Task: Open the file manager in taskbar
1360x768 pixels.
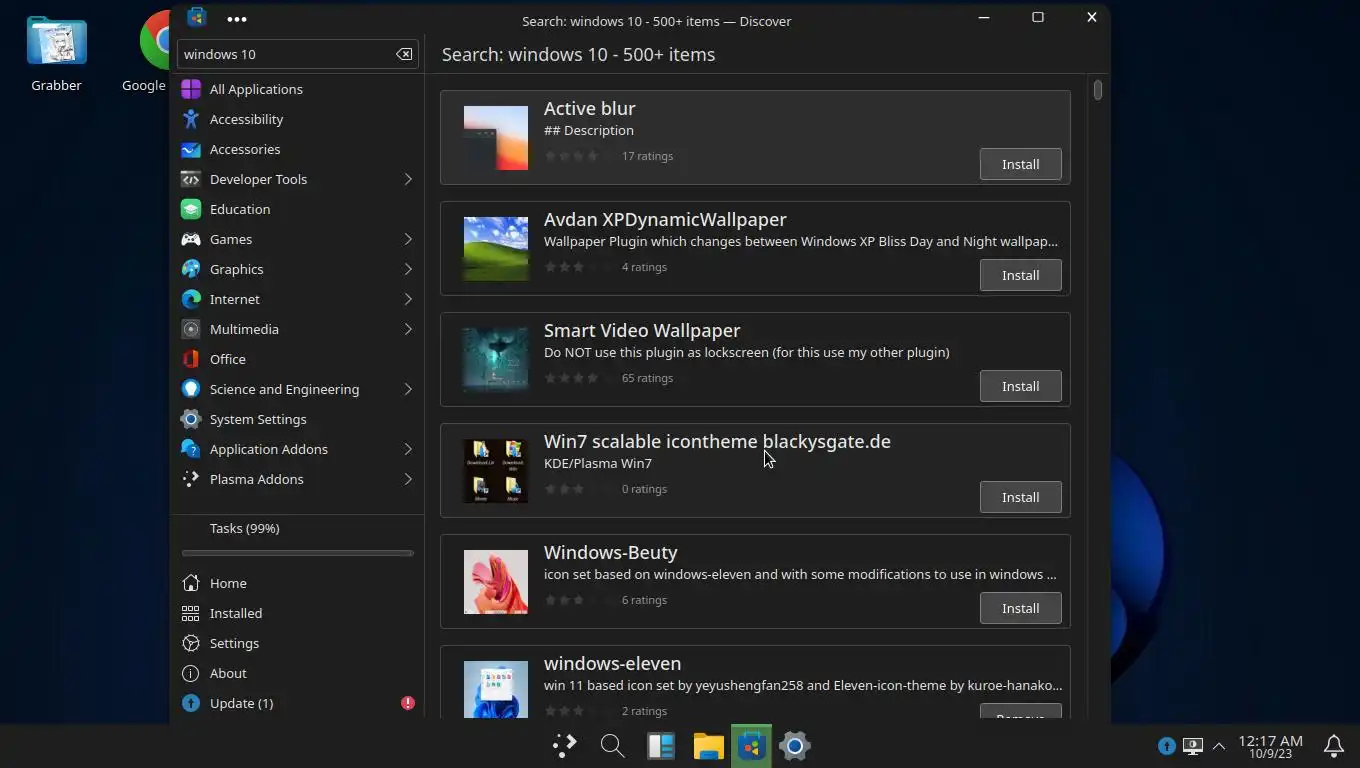Action: [708, 745]
